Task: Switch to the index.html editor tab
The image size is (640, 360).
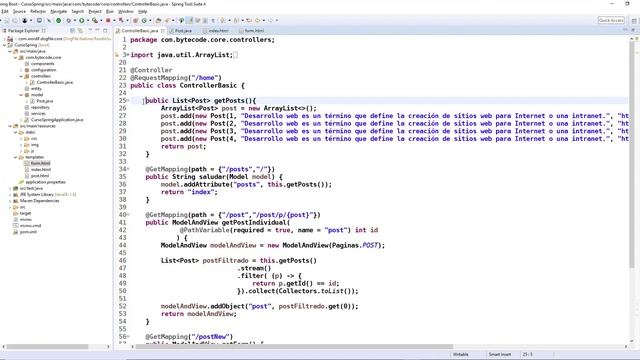Action: (x=218, y=31)
